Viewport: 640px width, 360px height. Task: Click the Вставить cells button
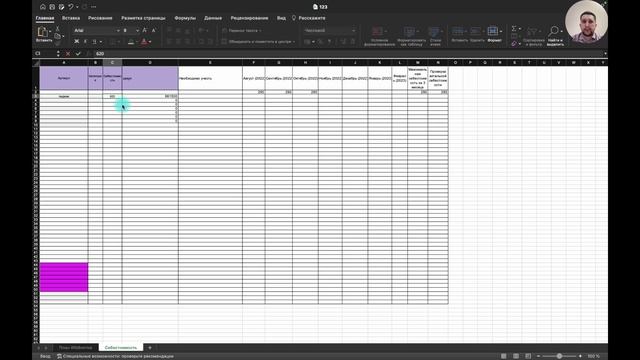point(460,34)
